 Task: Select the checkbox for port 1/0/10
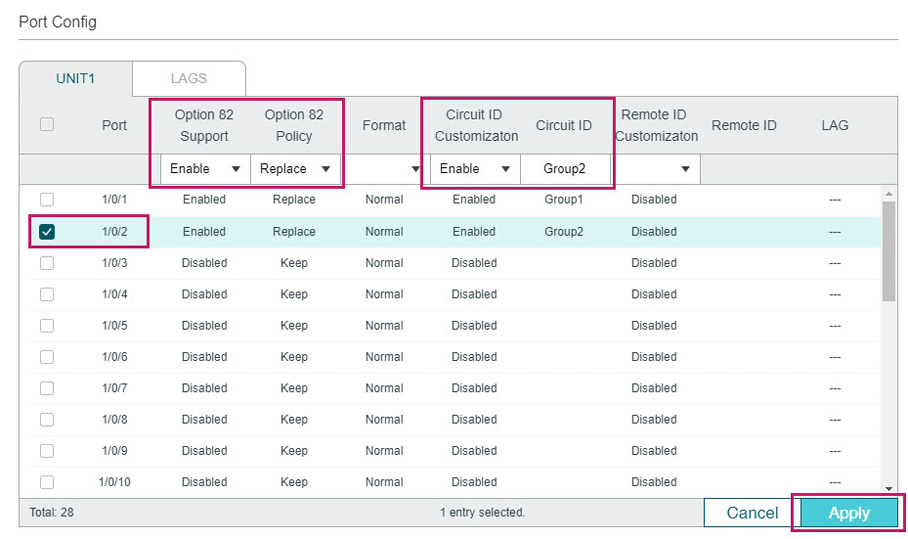click(x=47, y=482)
